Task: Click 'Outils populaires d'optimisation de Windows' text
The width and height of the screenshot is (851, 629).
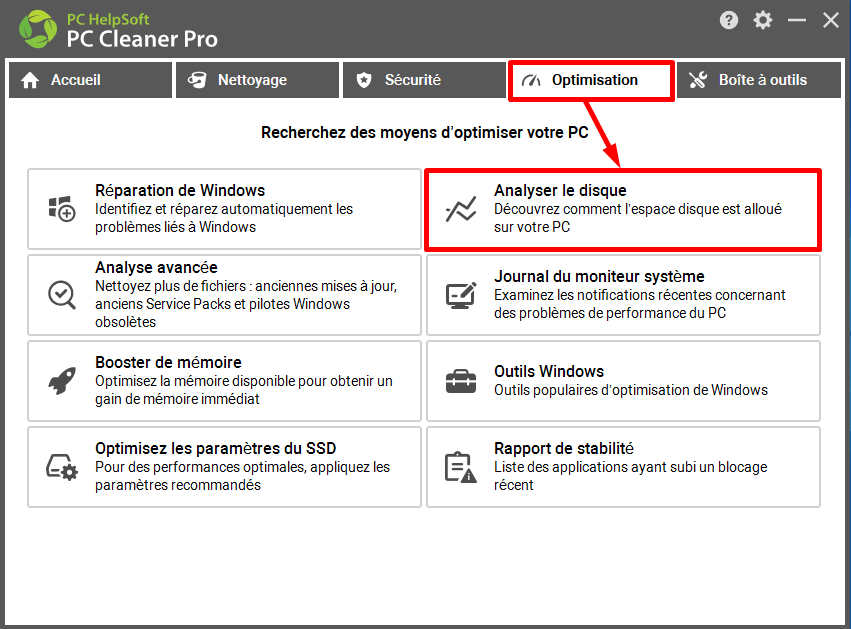Action: (x=631, y=390)
